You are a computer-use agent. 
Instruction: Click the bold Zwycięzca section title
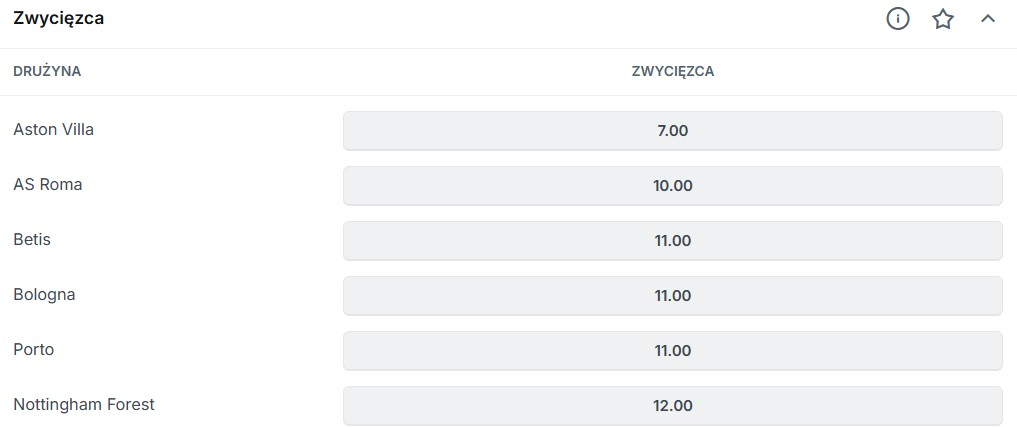[59, 19]
